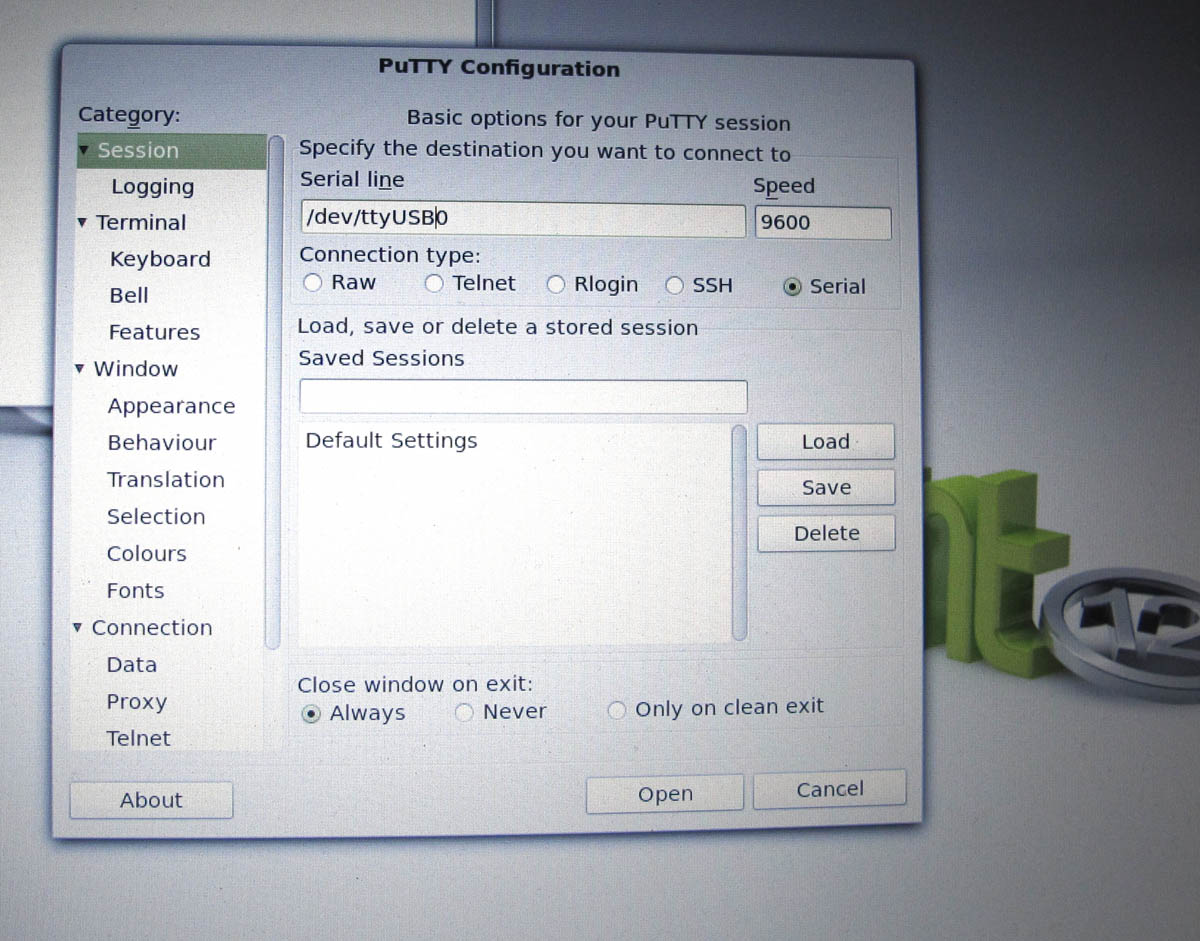Select the SSH connection type

[675, 285]
